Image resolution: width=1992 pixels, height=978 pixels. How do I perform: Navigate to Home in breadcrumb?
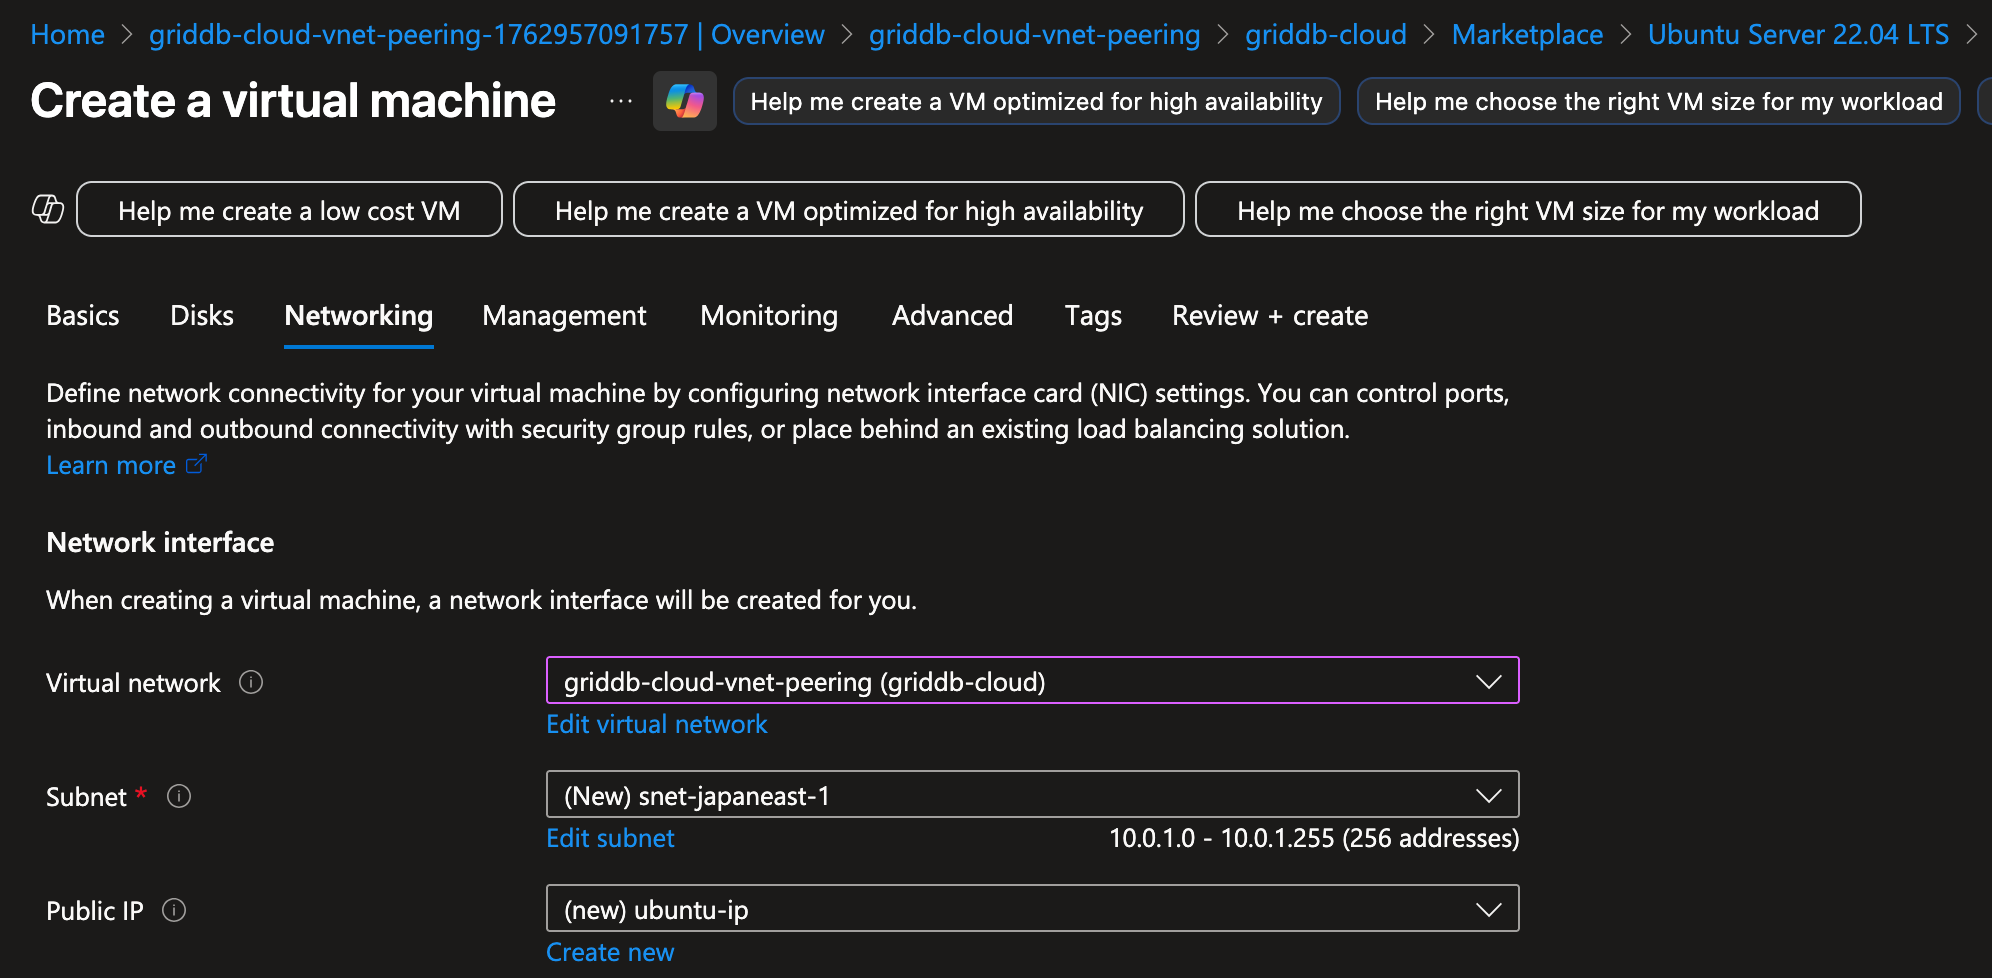coord(67,35)
